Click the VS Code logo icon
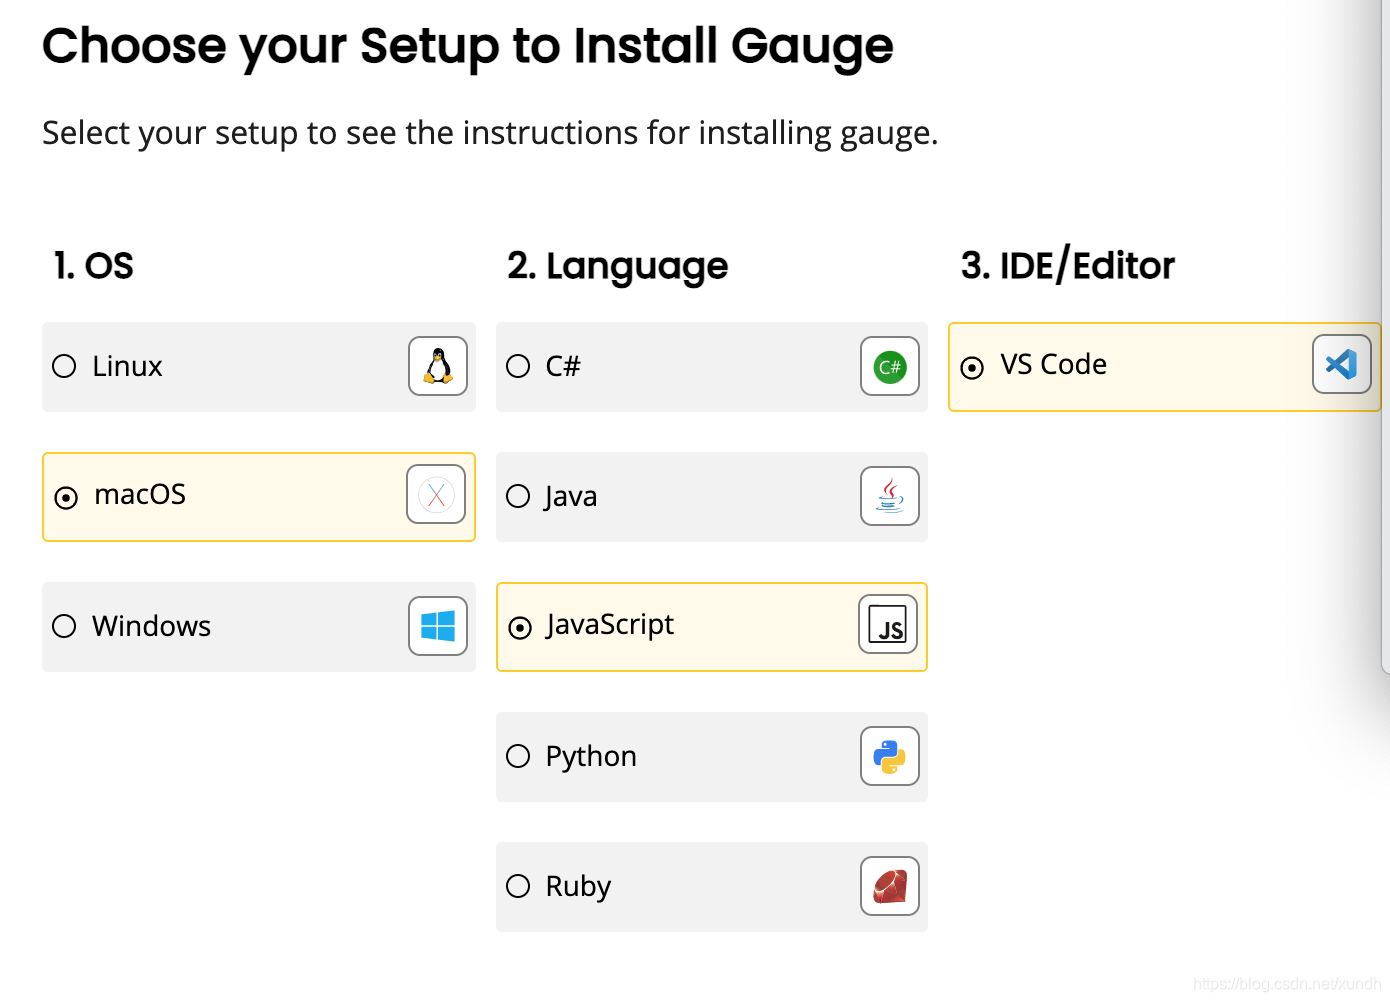The image size is (1390, 1002). (1341, 364)
